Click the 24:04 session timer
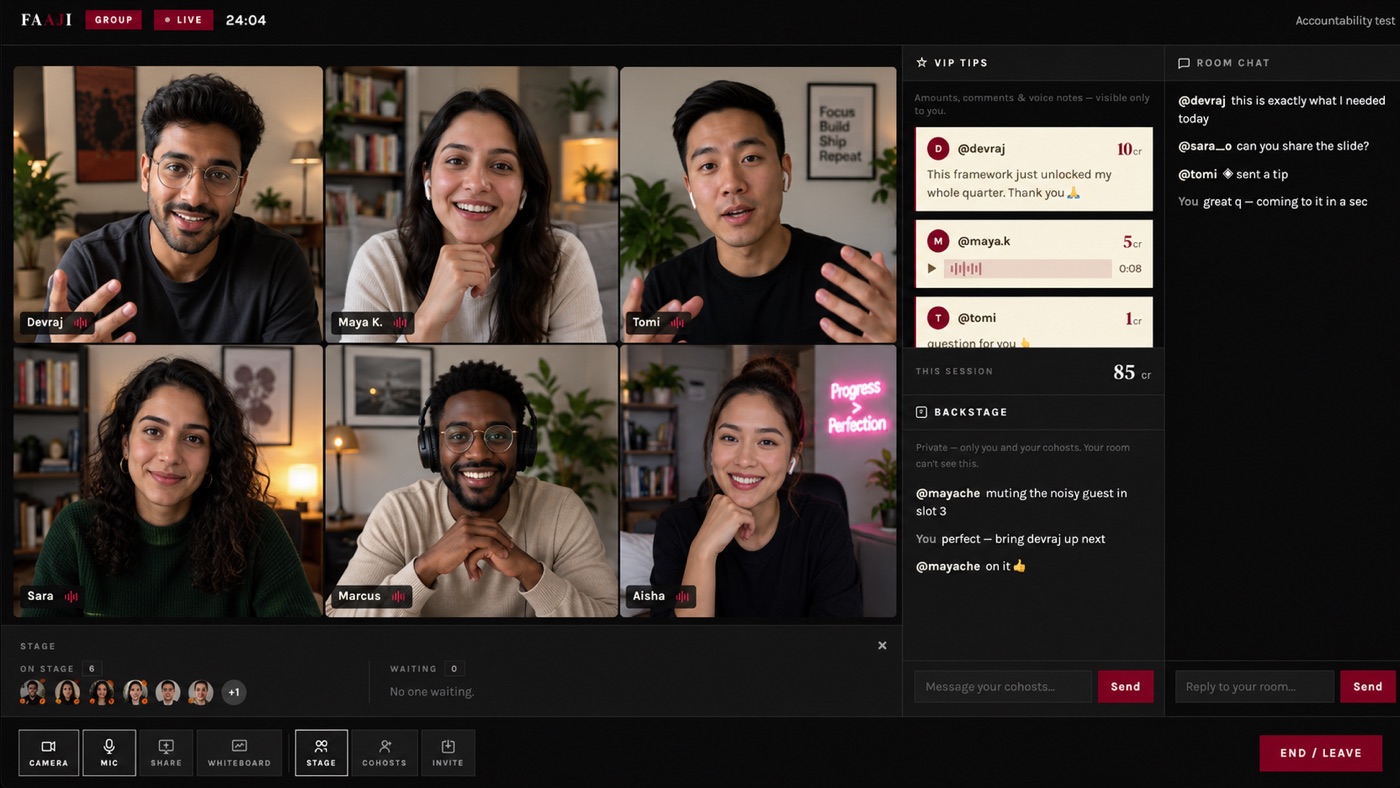The height and width of the screenshot is (788, 1400). 246,20
